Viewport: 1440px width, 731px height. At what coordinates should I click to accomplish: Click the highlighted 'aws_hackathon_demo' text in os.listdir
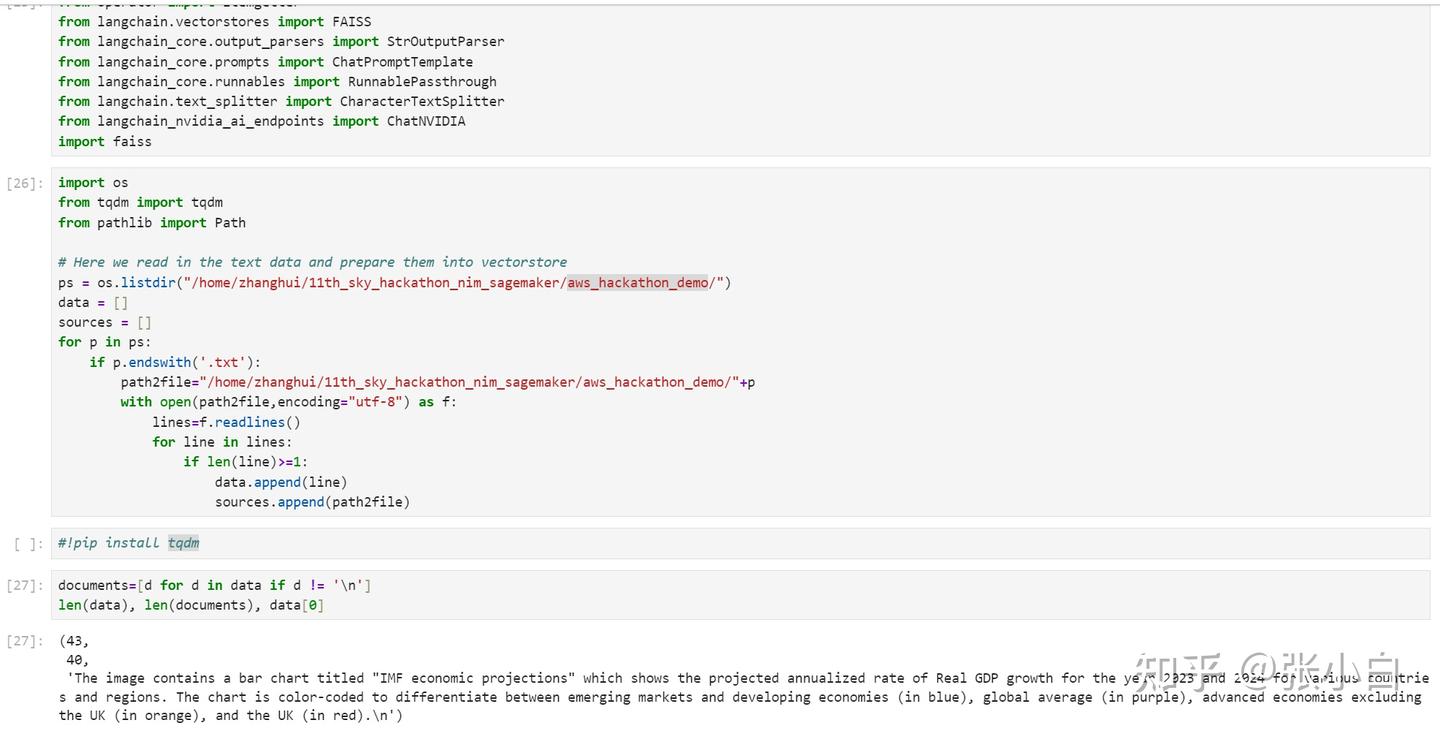pos(637,283)
